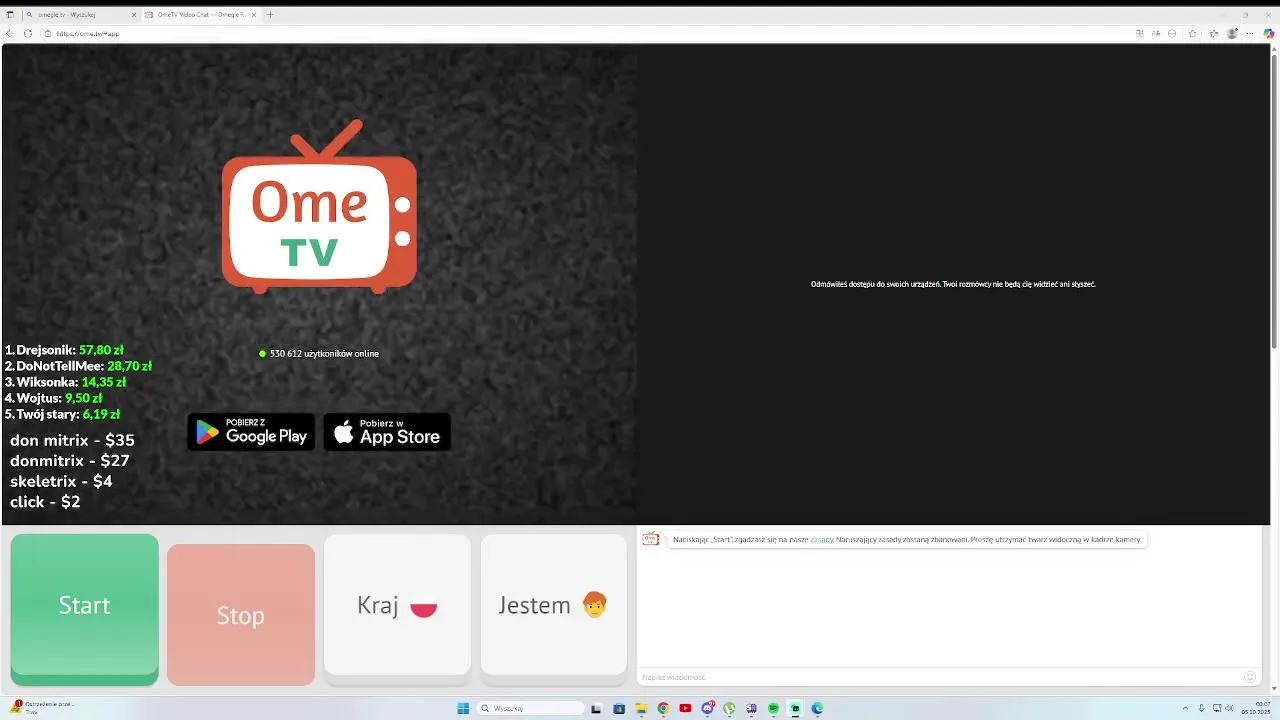Click the split screen icon
The width and height of the screenshot is (1280, 720).
(1140, 33)
